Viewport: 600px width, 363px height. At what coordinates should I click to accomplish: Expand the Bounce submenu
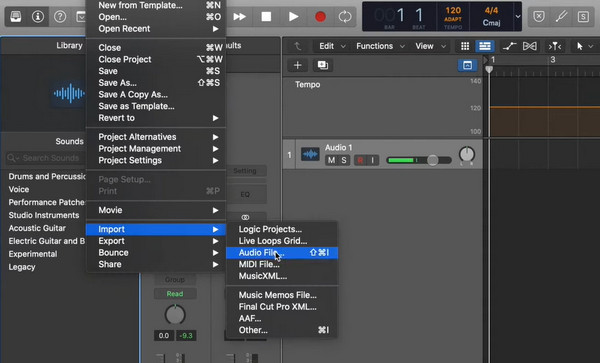pos(156,253)
